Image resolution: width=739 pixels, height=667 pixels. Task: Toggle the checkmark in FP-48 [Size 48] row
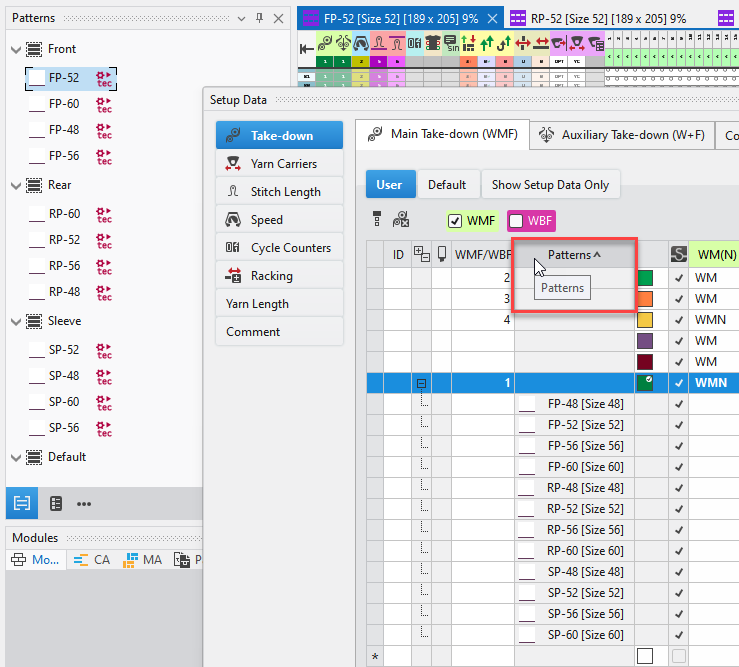point(679,404)
